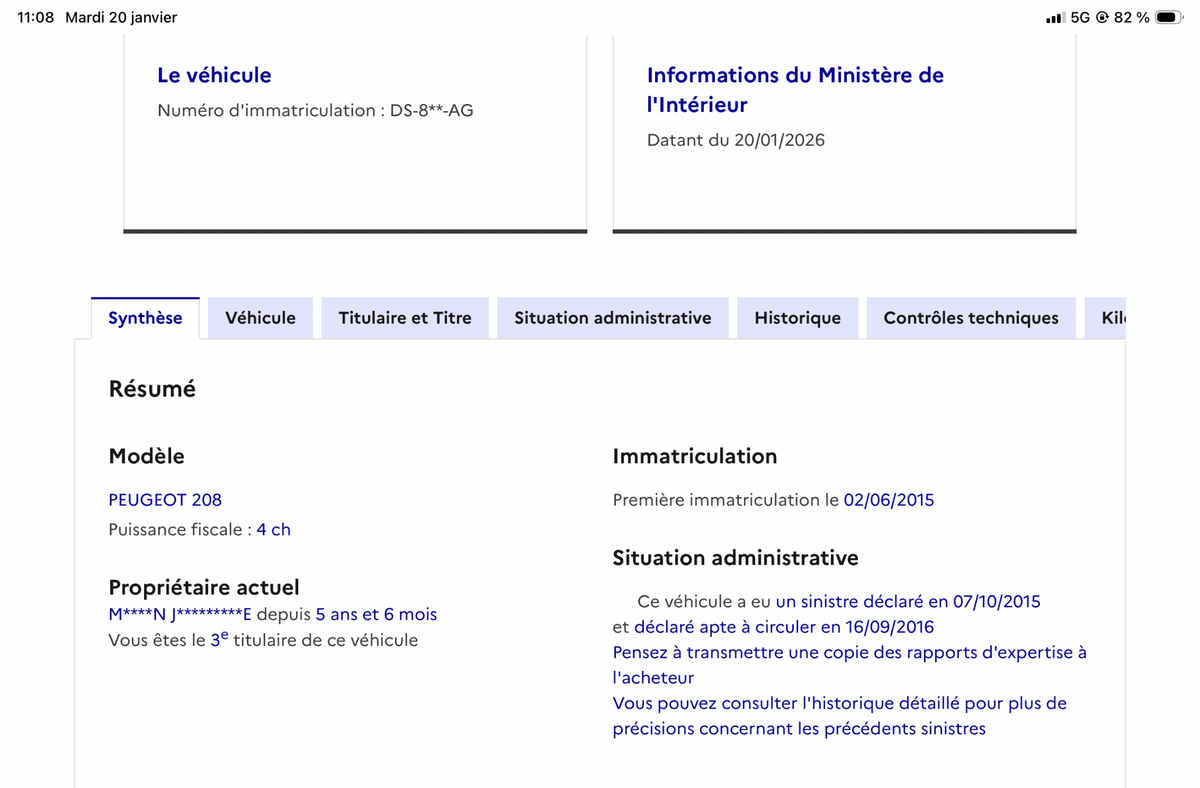The height and width of the screenshot is (788, 1200).
Task: Click the 'Le véhicule' card heading
Action: pos(214,75)
